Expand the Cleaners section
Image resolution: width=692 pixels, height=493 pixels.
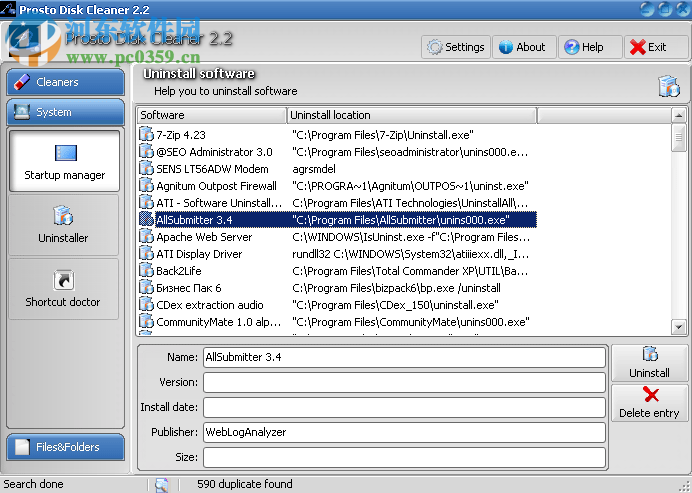click(66, 82)
